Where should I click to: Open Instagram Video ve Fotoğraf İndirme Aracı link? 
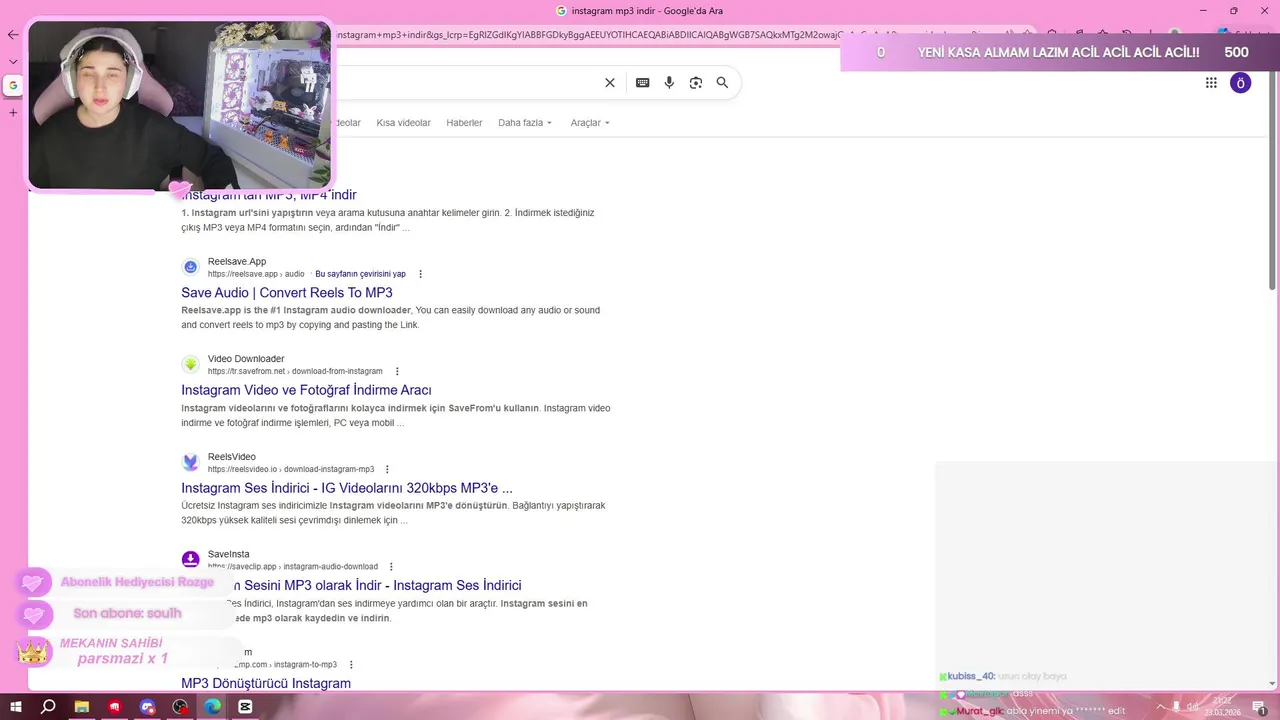[306, 390]
